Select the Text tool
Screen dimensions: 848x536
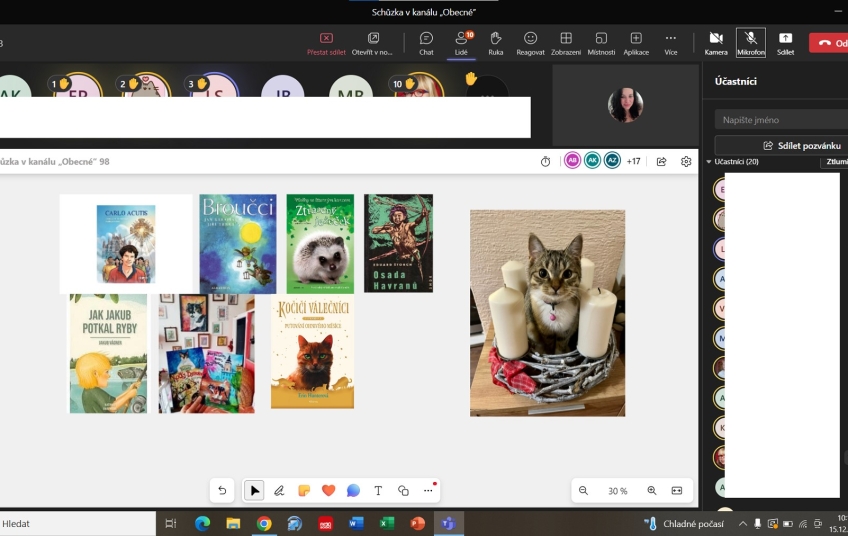(378, 491)
